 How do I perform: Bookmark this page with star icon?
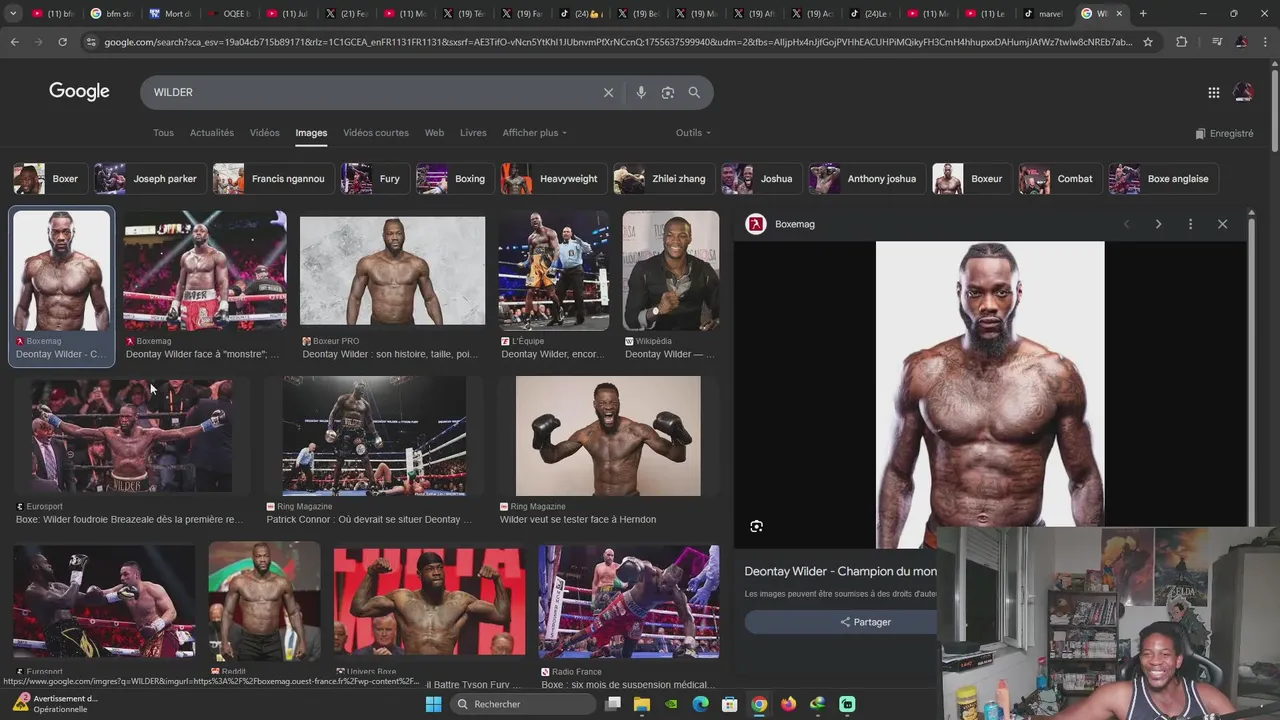click(1148, 42)
